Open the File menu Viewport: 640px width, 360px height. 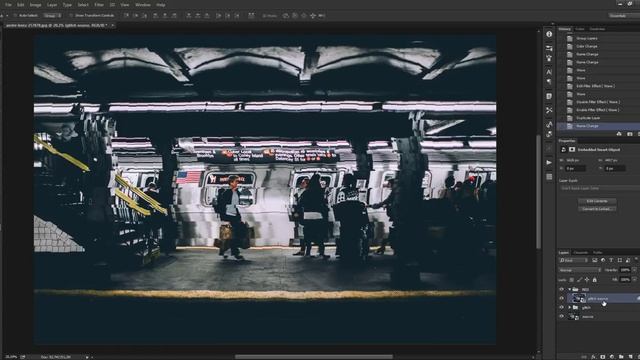coord(8,5)
